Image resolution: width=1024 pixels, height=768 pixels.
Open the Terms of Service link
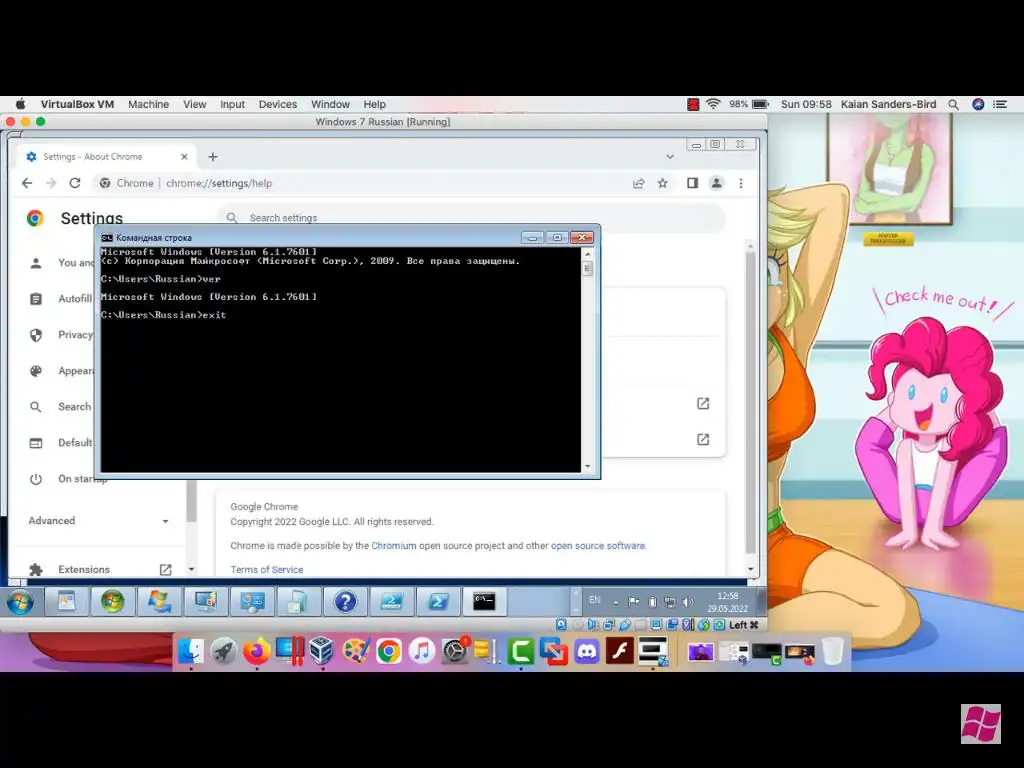(x=266, y=569)
